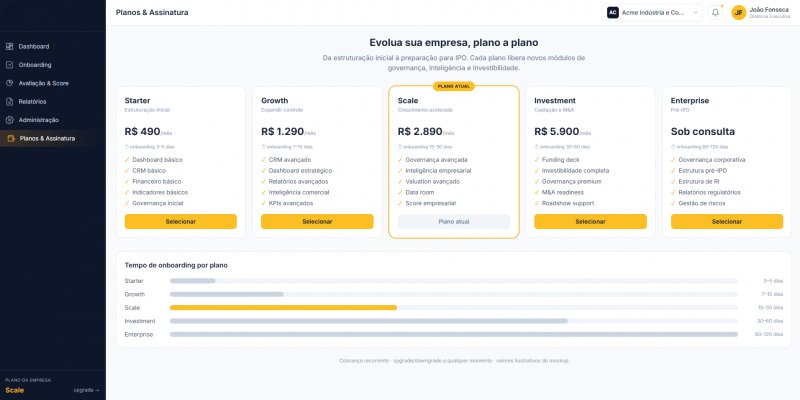Select the Investment plan
Image resolution: width=800 pixels, height=400 pixels.
[590, 221]
